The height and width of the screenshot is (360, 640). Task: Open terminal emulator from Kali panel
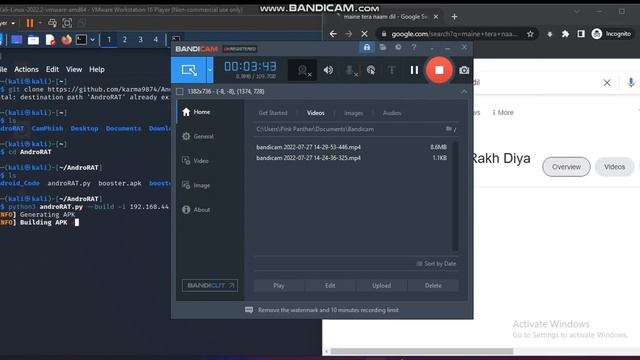(81, 40)
